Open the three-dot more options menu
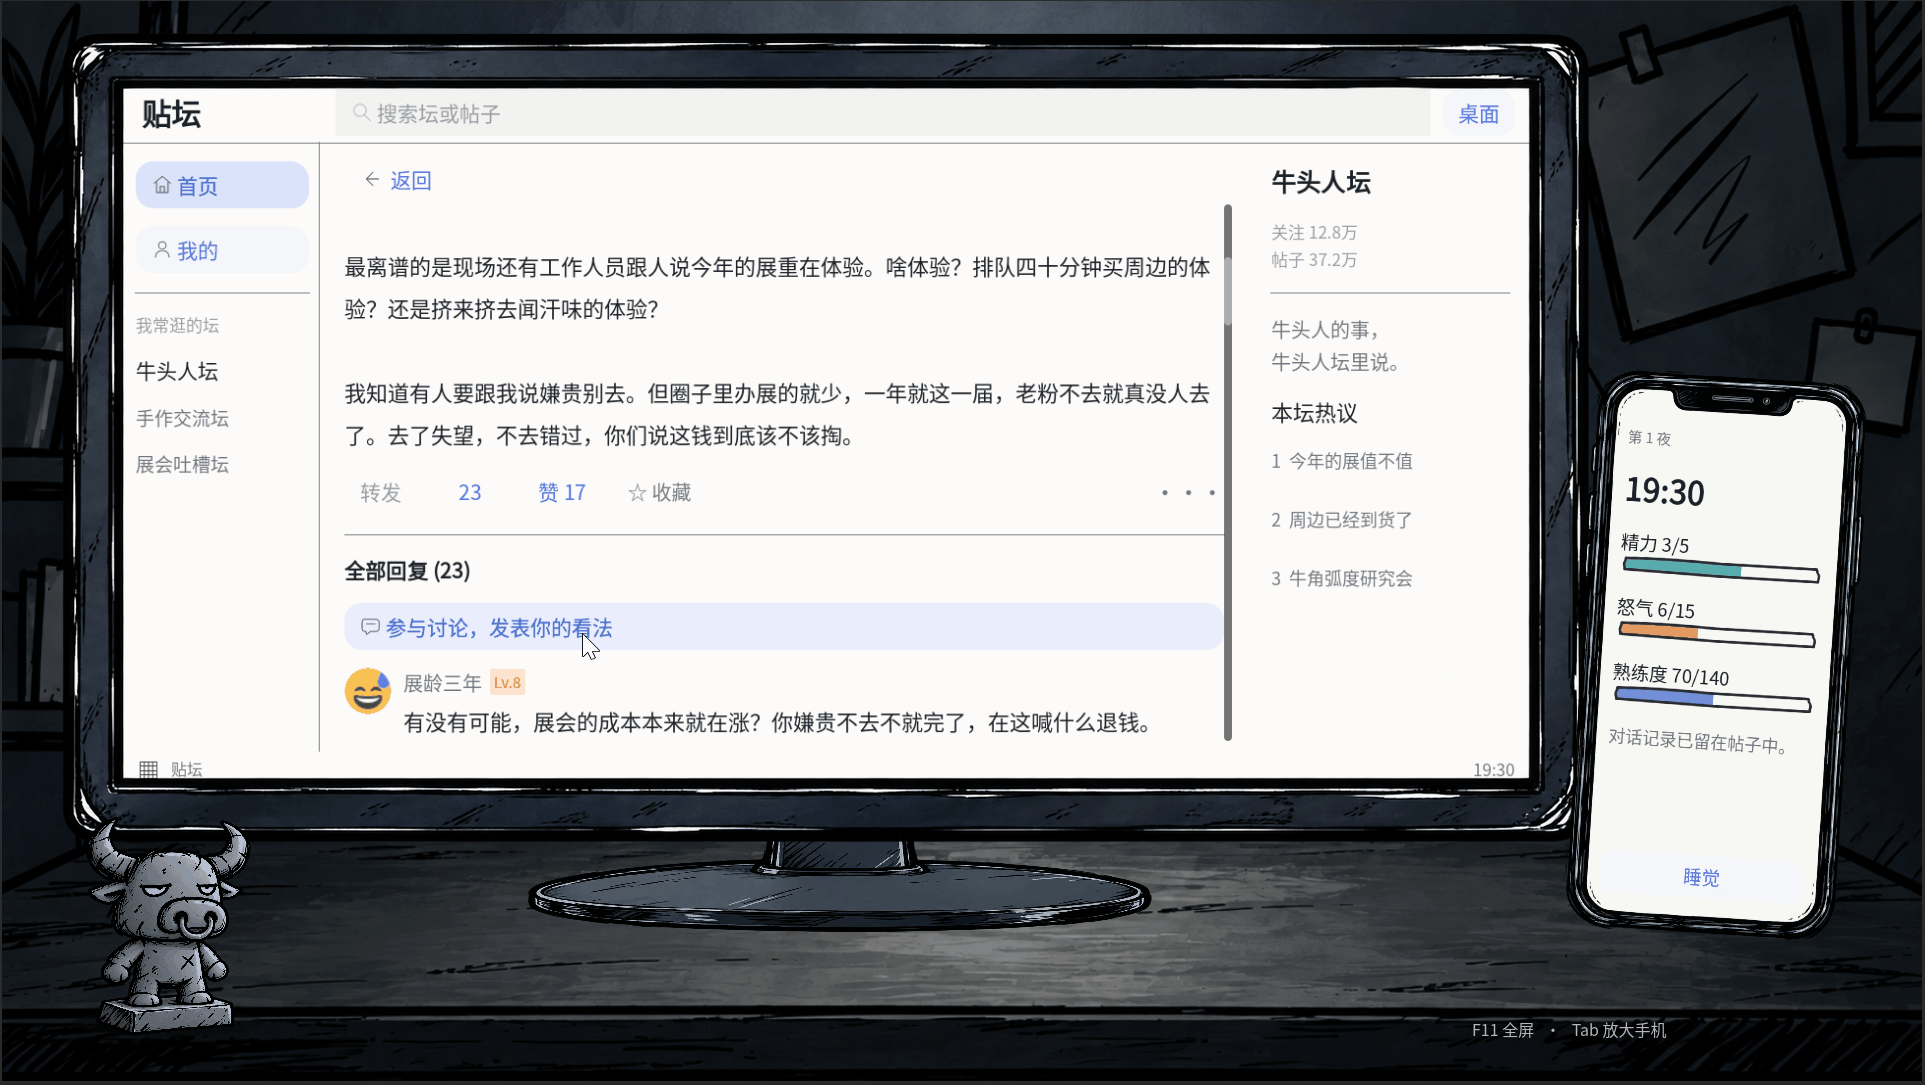Viewport: 1925px width, 1085px height. (x=1188, y=492)
